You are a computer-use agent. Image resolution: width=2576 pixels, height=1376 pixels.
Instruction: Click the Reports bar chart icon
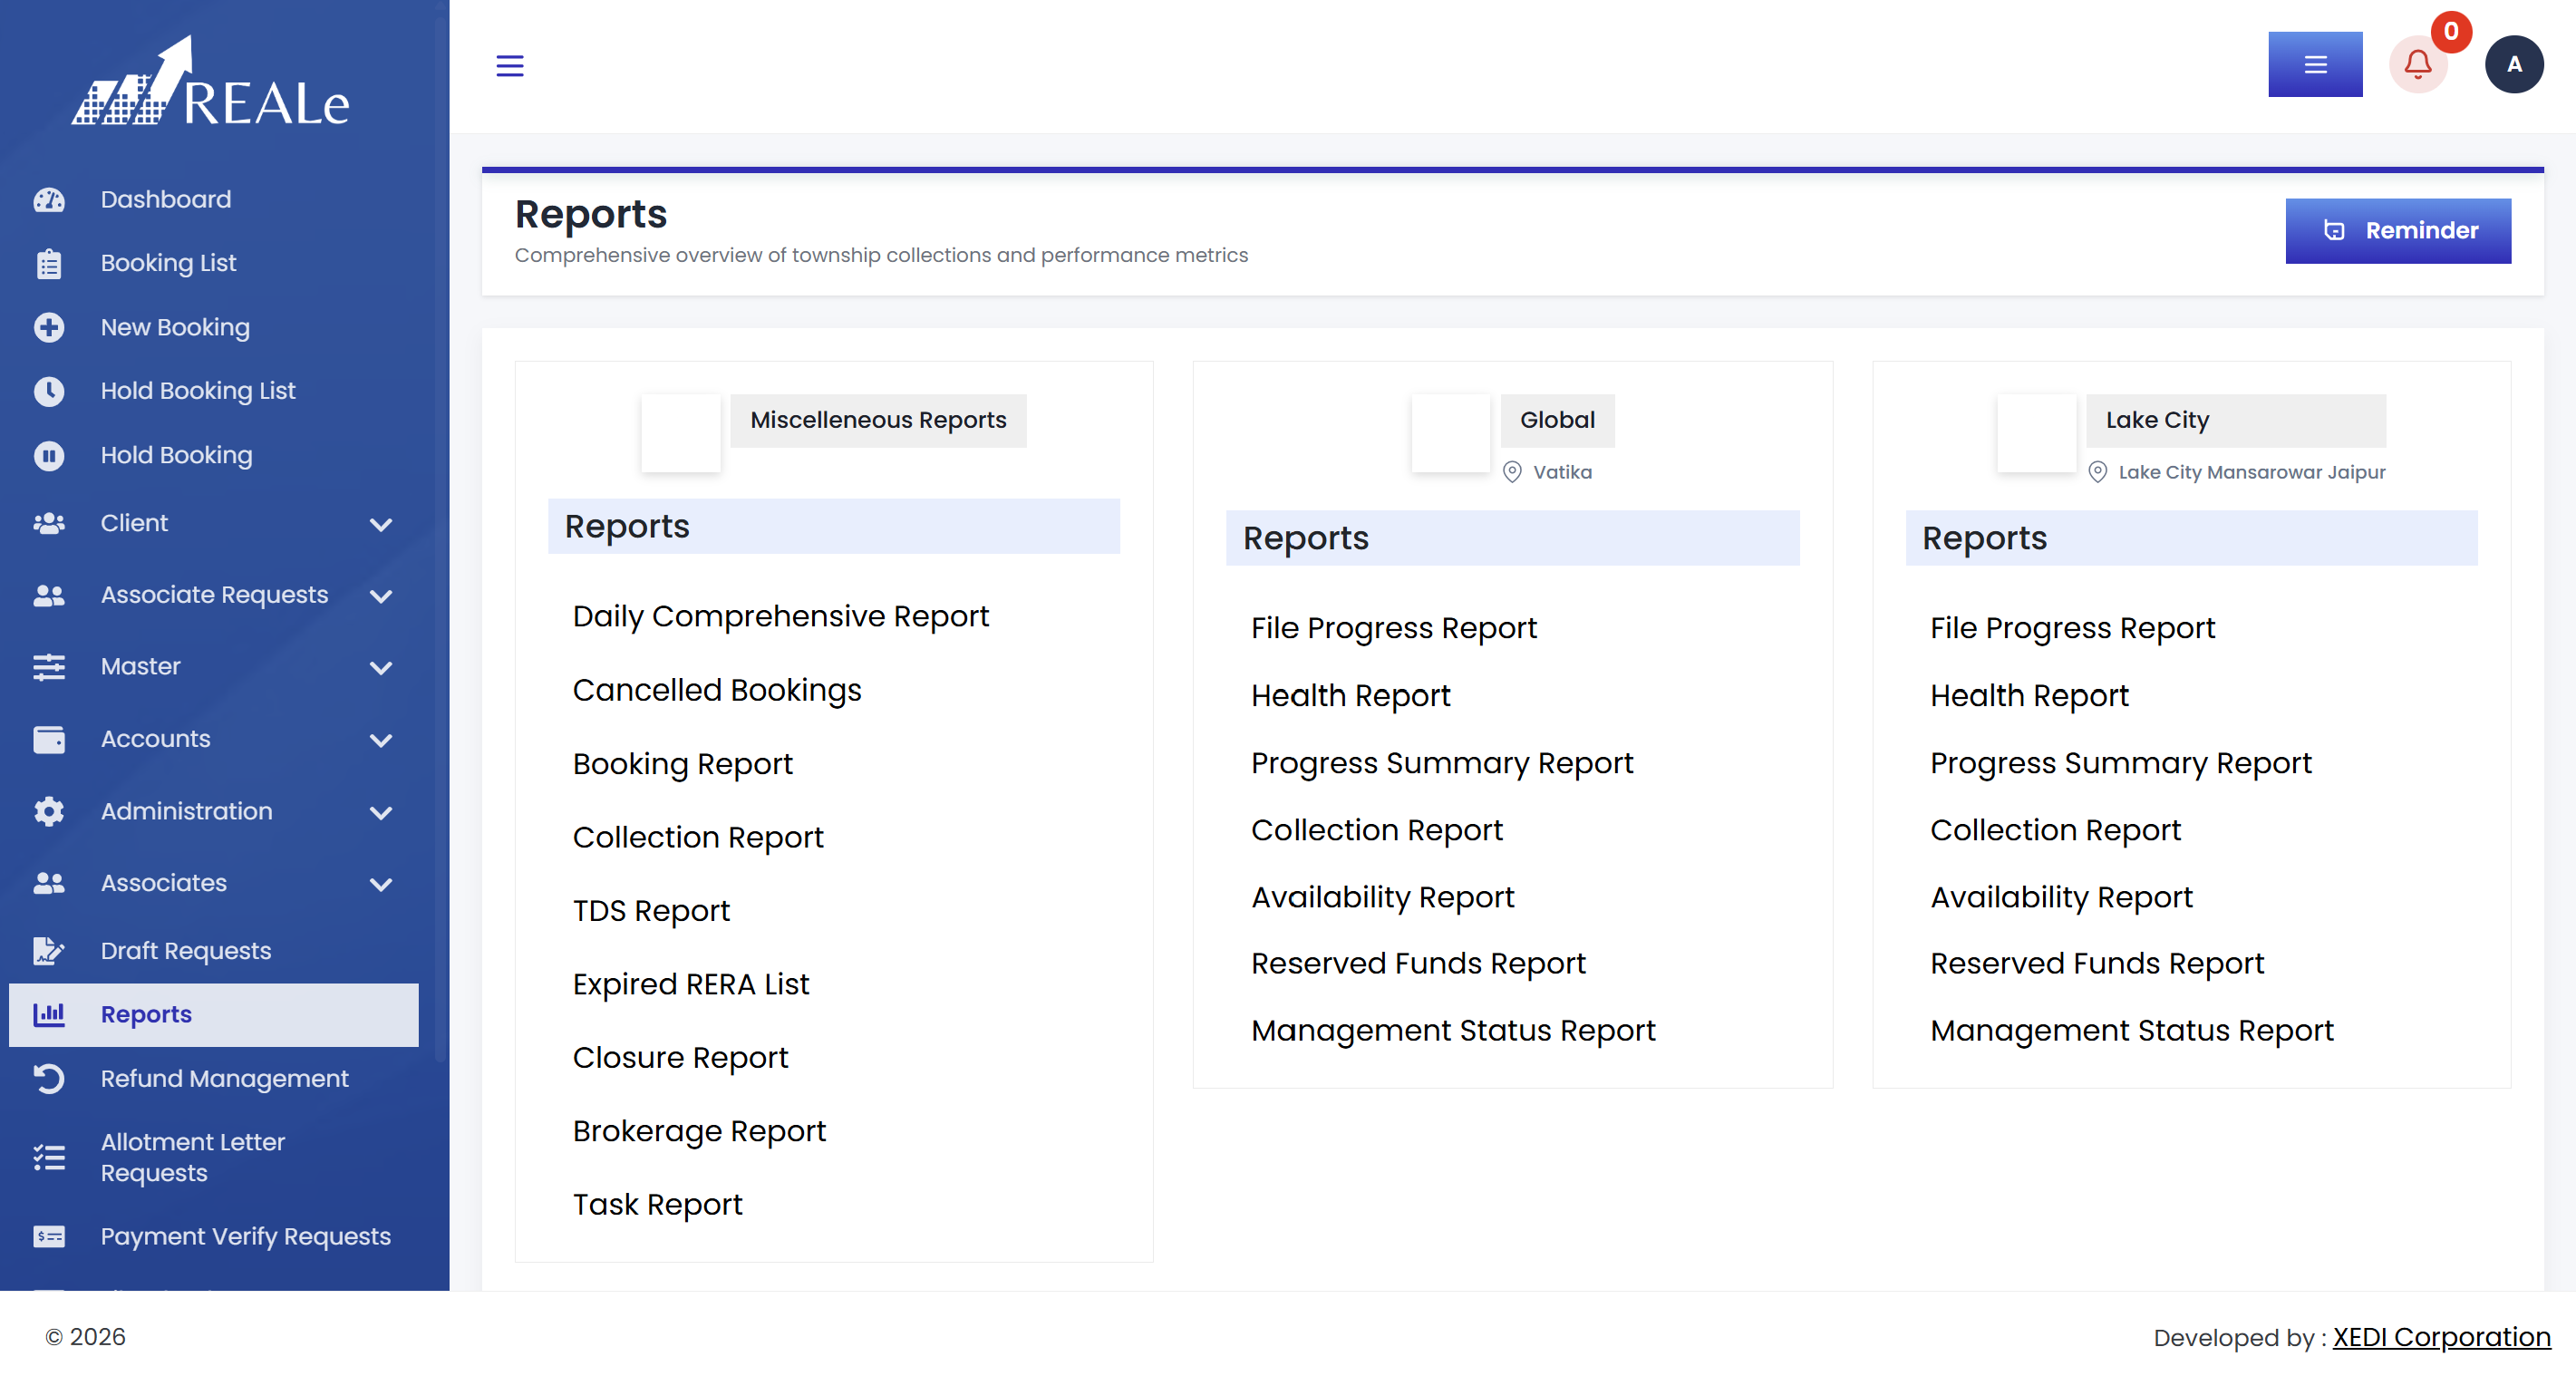[49, 1015]
